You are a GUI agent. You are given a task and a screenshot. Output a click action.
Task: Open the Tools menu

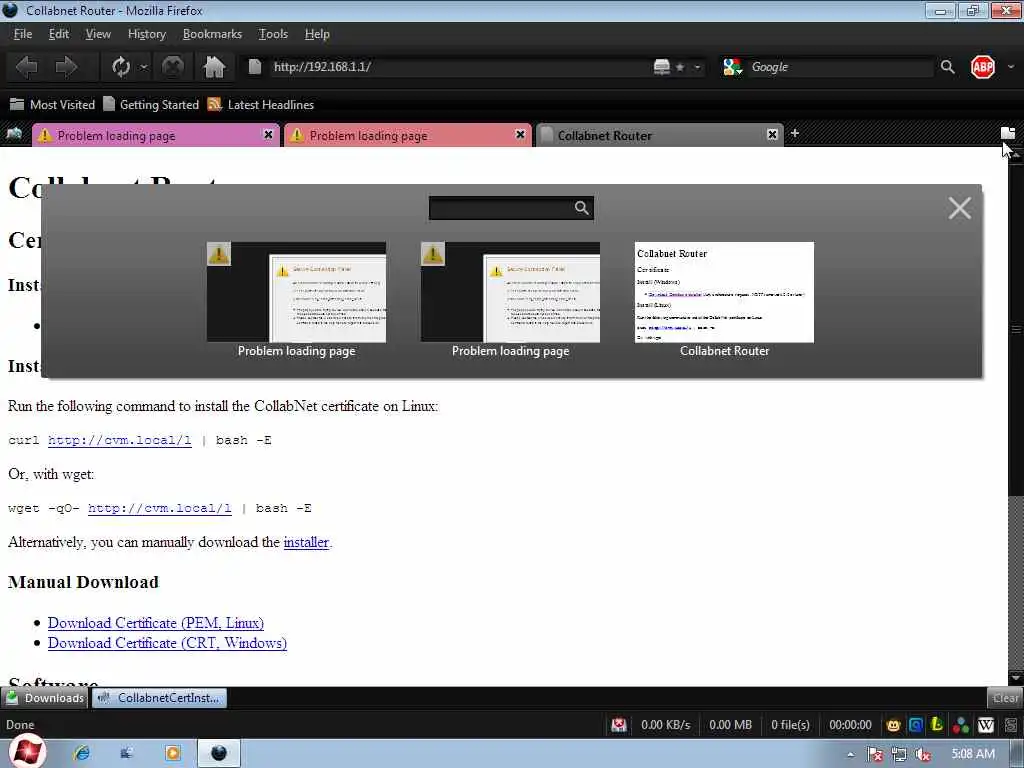273,34
